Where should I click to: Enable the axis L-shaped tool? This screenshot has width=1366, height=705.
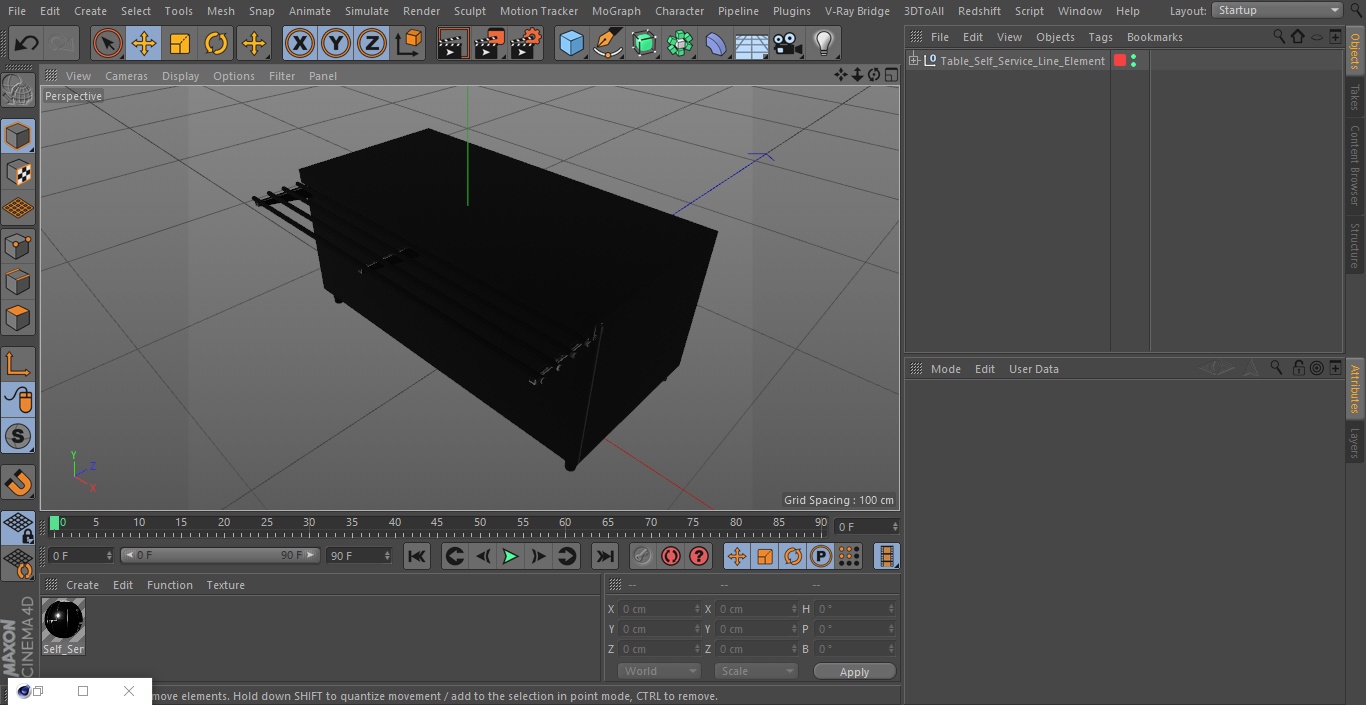[x=18, y=364]
